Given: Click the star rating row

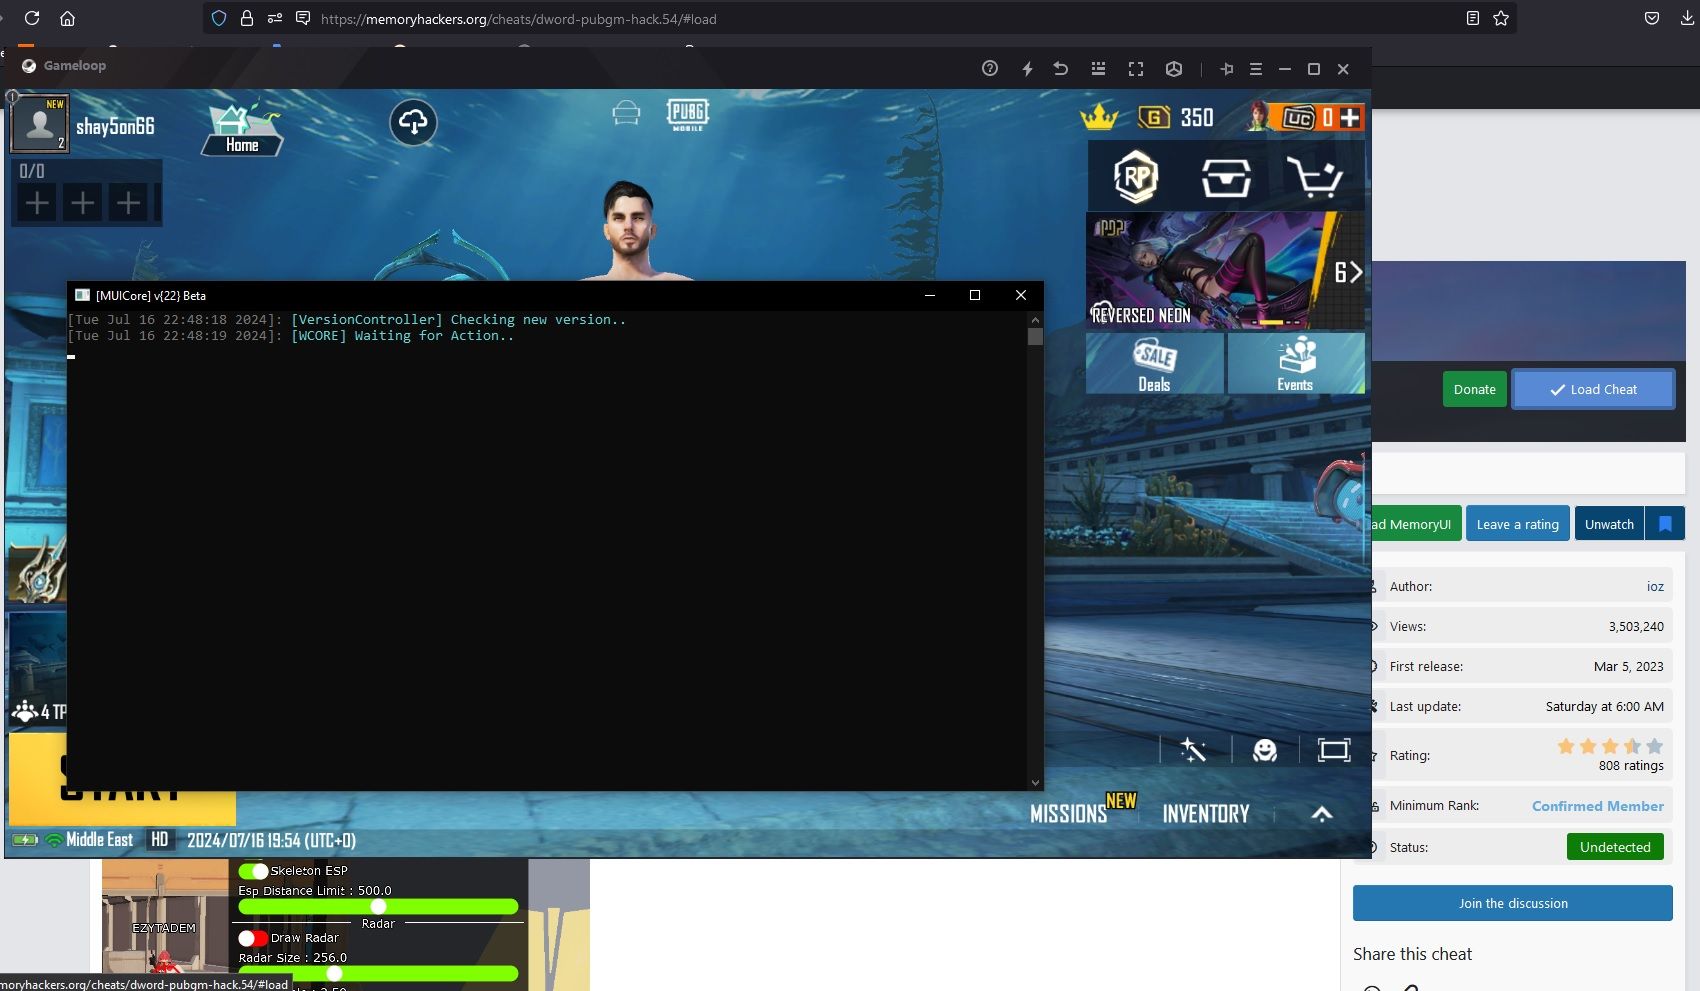Looking at the screenshot, I should (x=1610, y=746).
